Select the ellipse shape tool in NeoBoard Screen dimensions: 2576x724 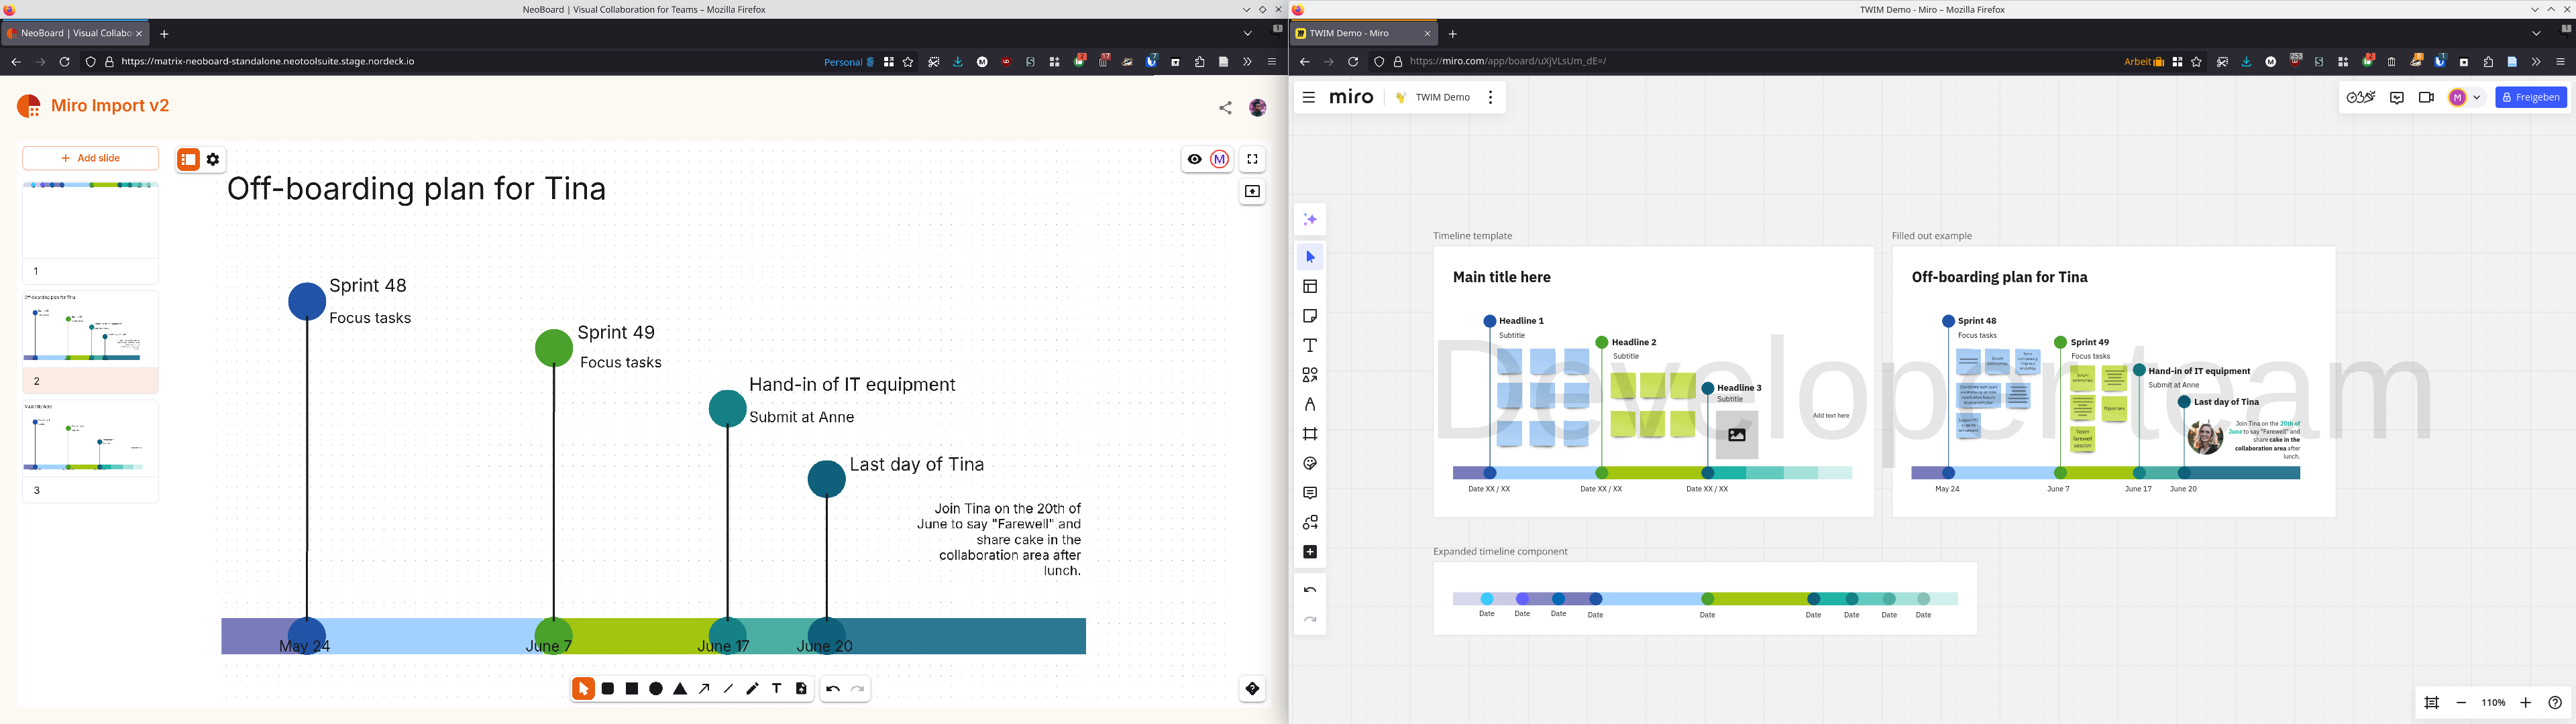656,689
